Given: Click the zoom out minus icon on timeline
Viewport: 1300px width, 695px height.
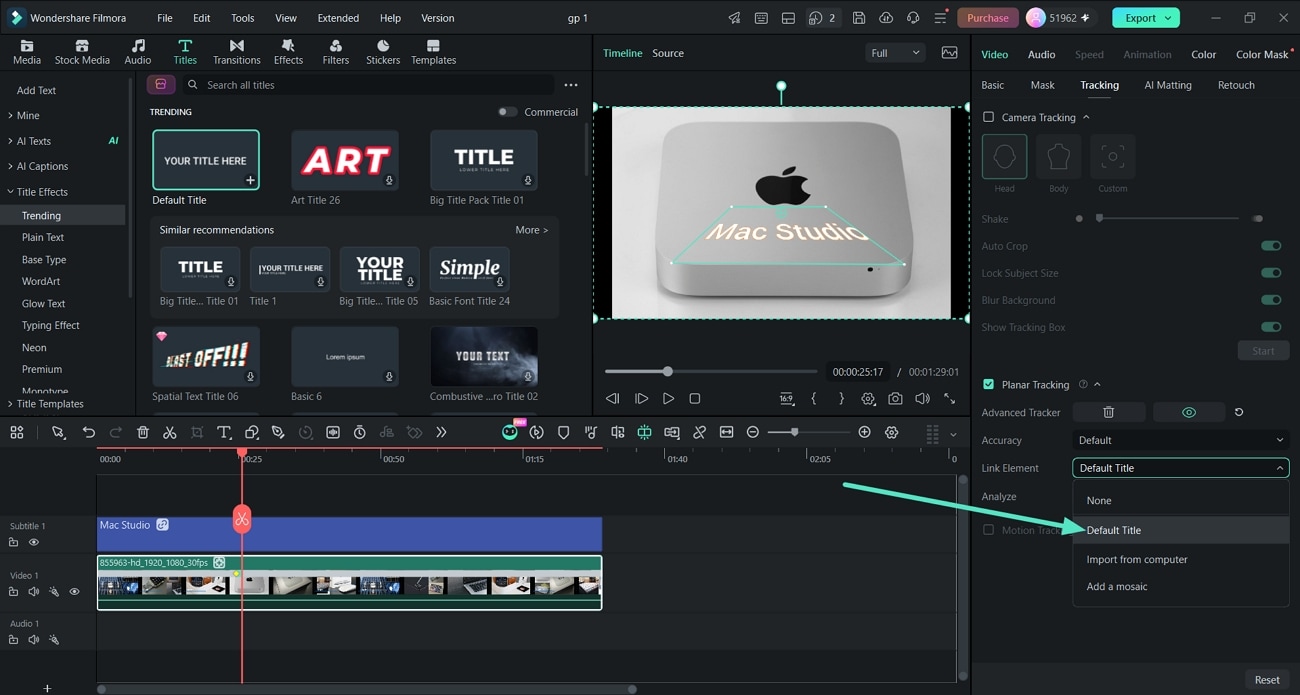Looking at the screenshot, I should point(753,432).
